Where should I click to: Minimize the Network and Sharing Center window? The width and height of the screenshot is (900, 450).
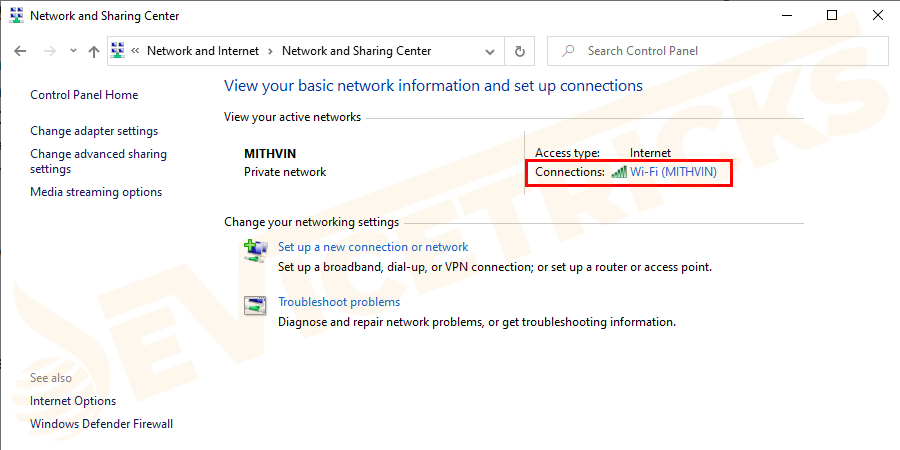point(786,15)
